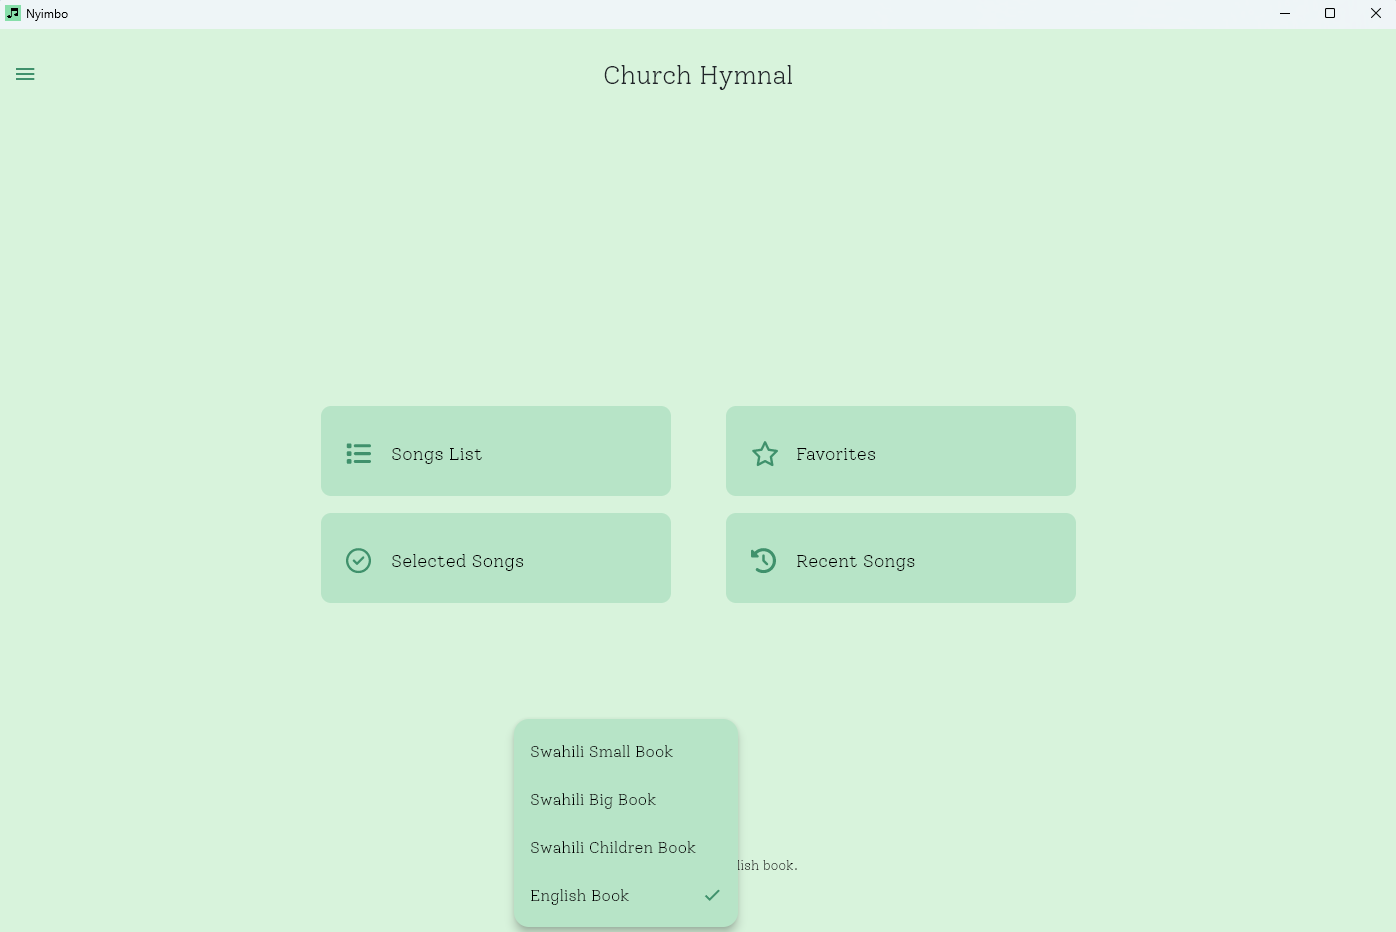Viewport: 1396px width, 932px height.
Task: Close the Nyimbo application window
Action: (x=1375, y=14)
